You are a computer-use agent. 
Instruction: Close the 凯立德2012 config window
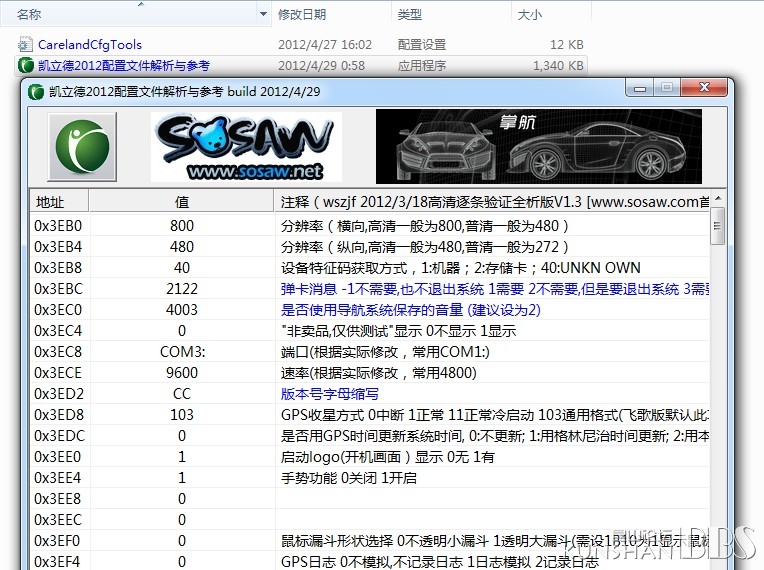[x=702, y=89]
